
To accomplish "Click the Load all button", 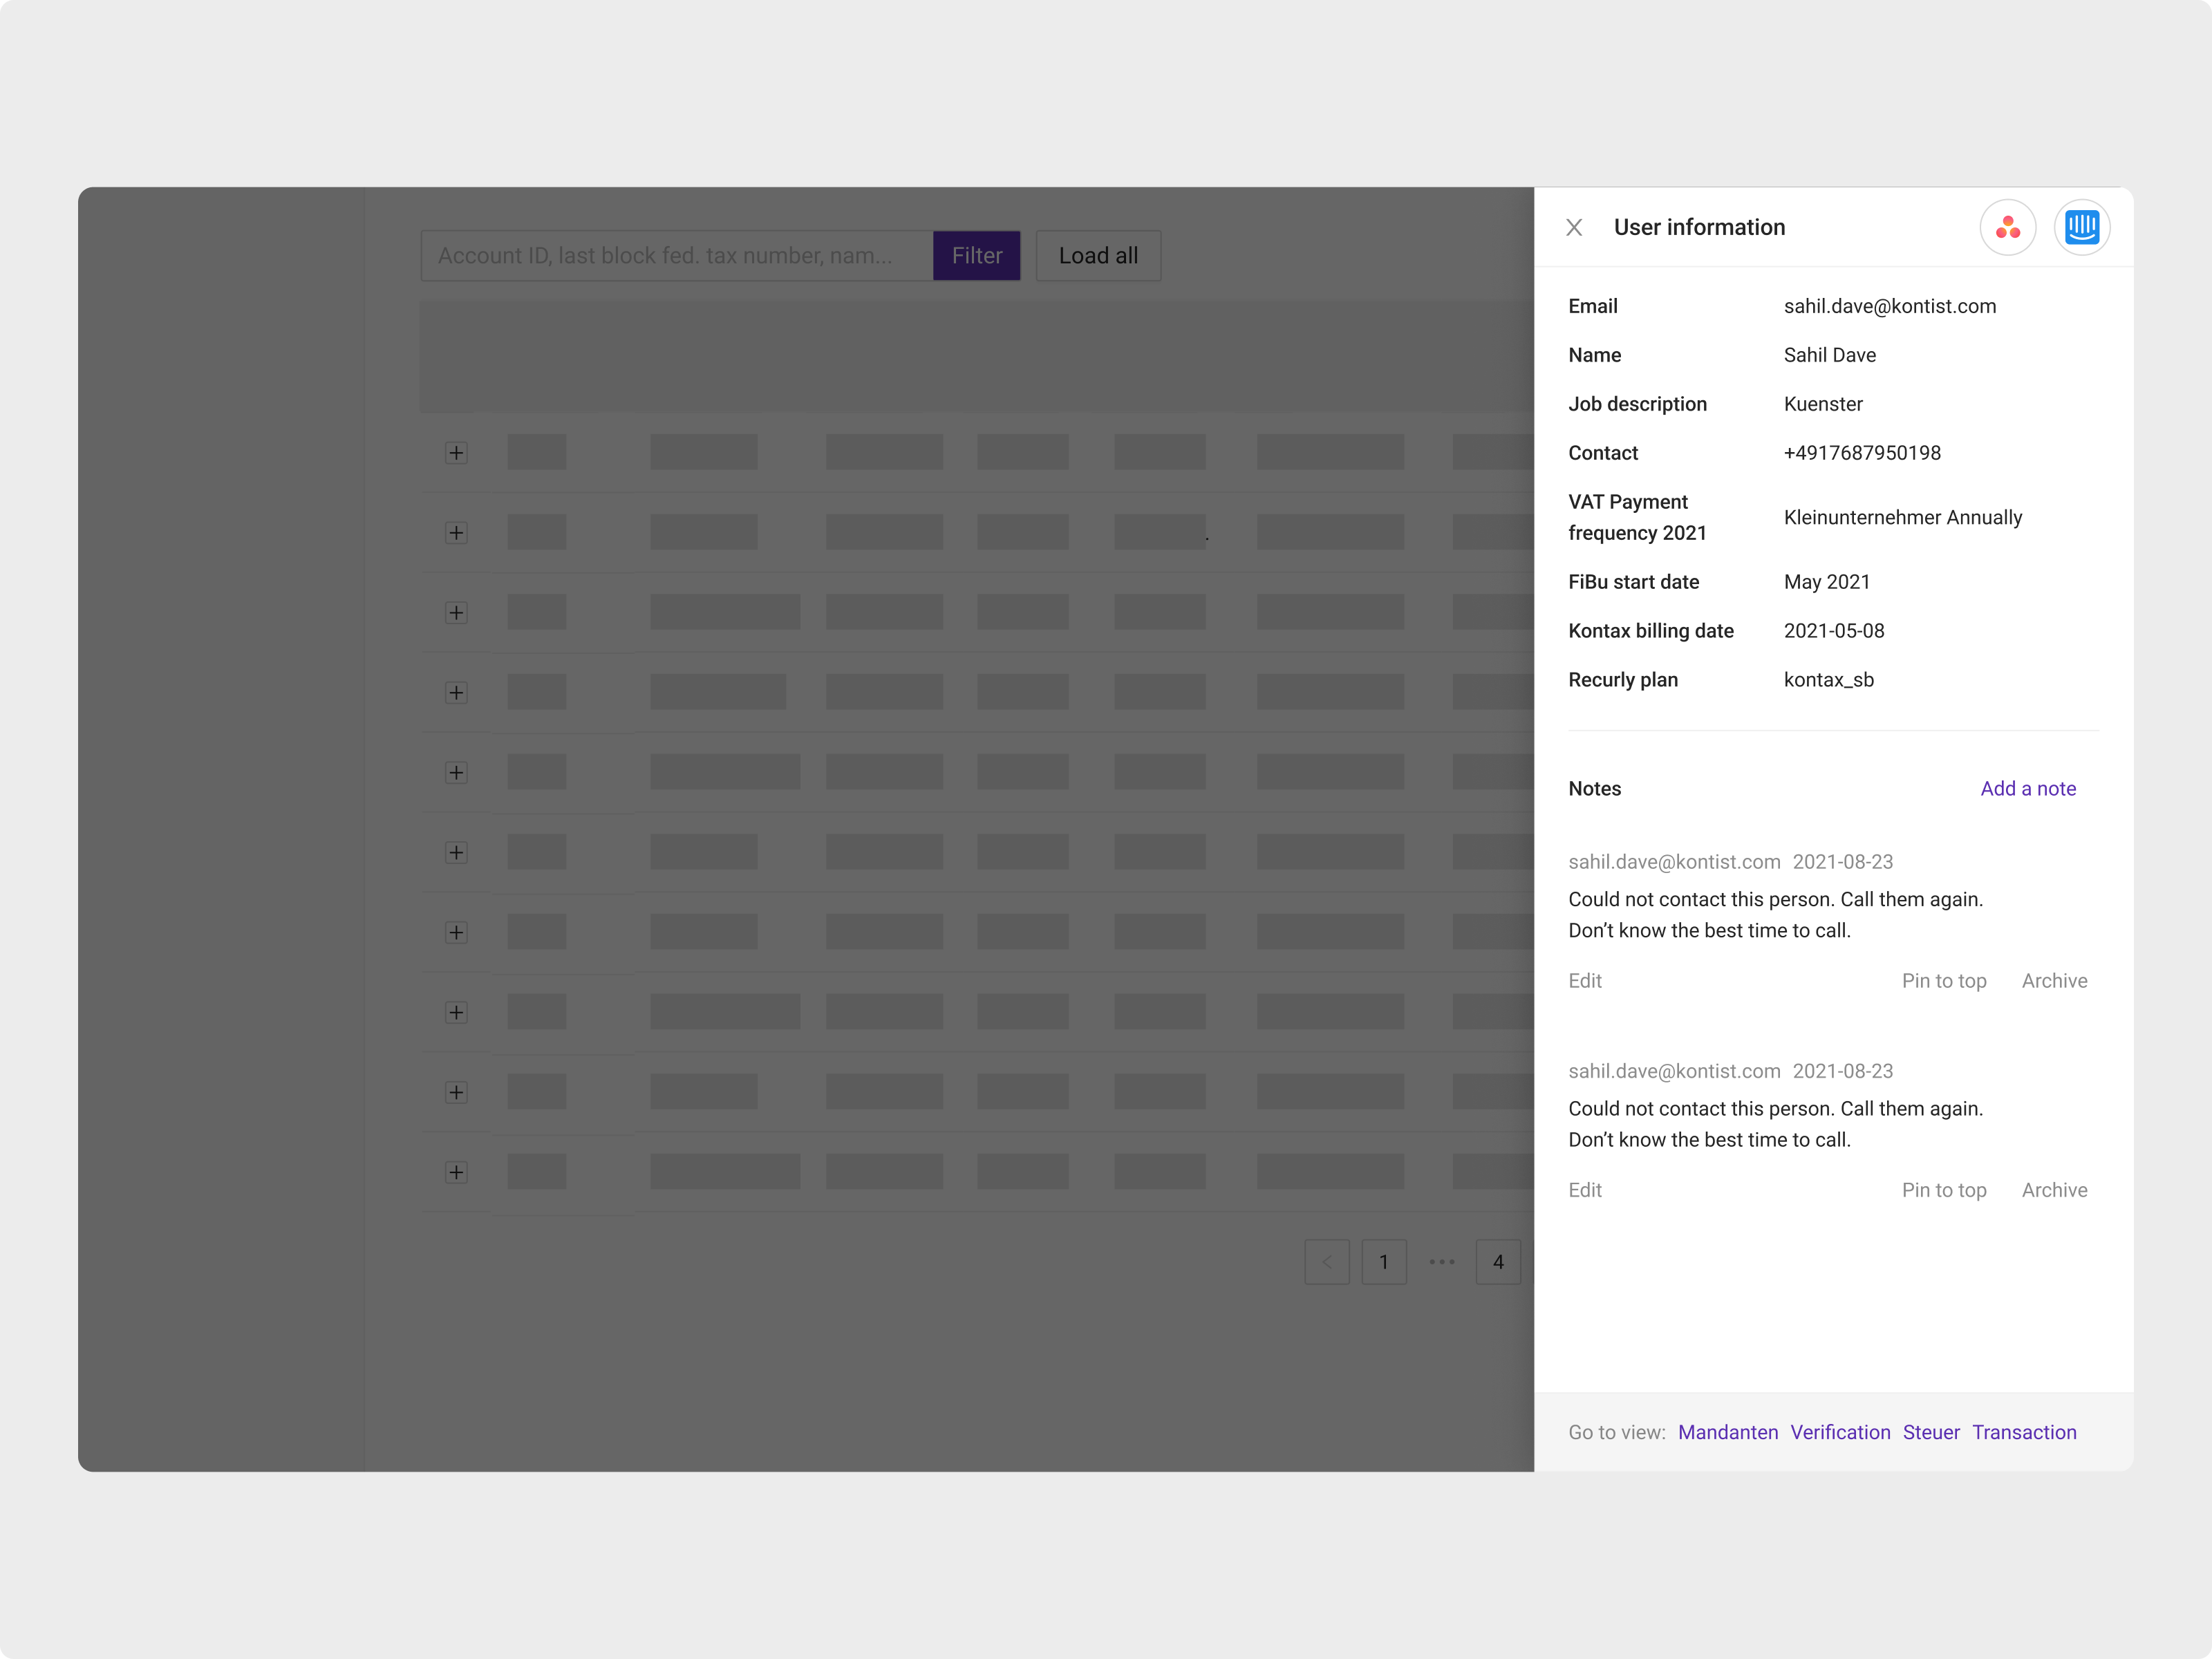I will tap(1097, 255).
